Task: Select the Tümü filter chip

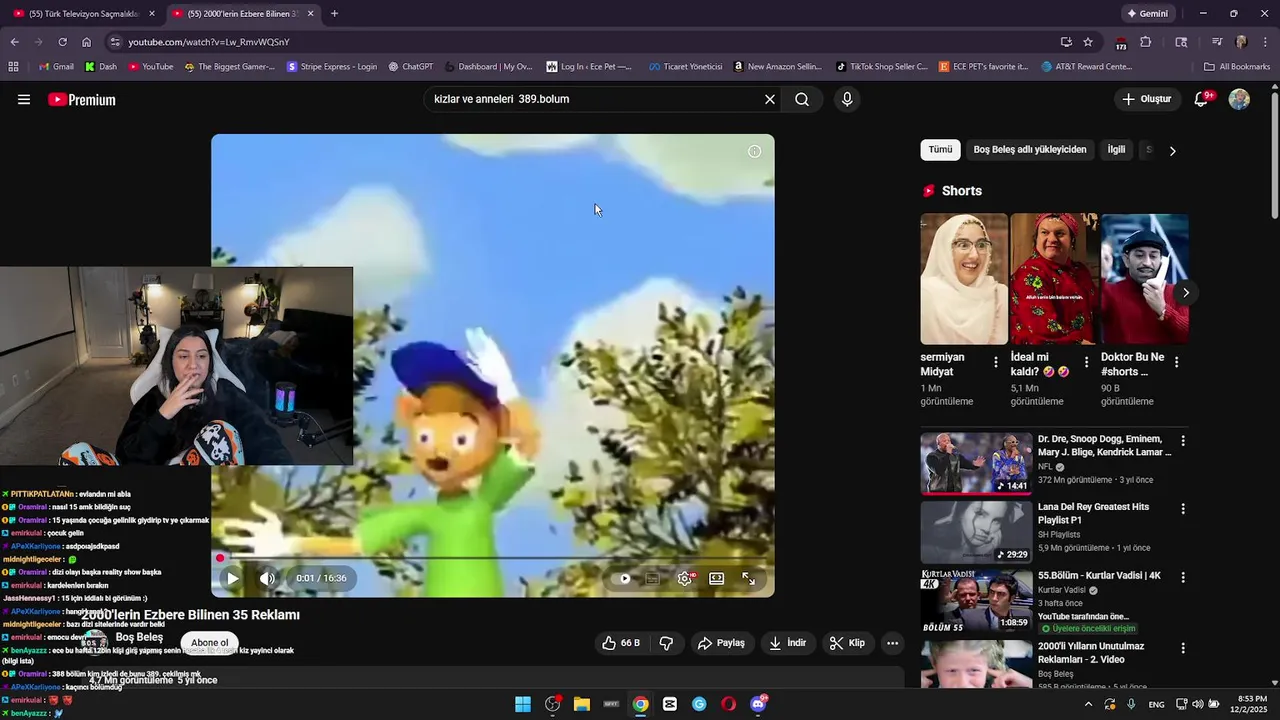Action: pos(940,150)
